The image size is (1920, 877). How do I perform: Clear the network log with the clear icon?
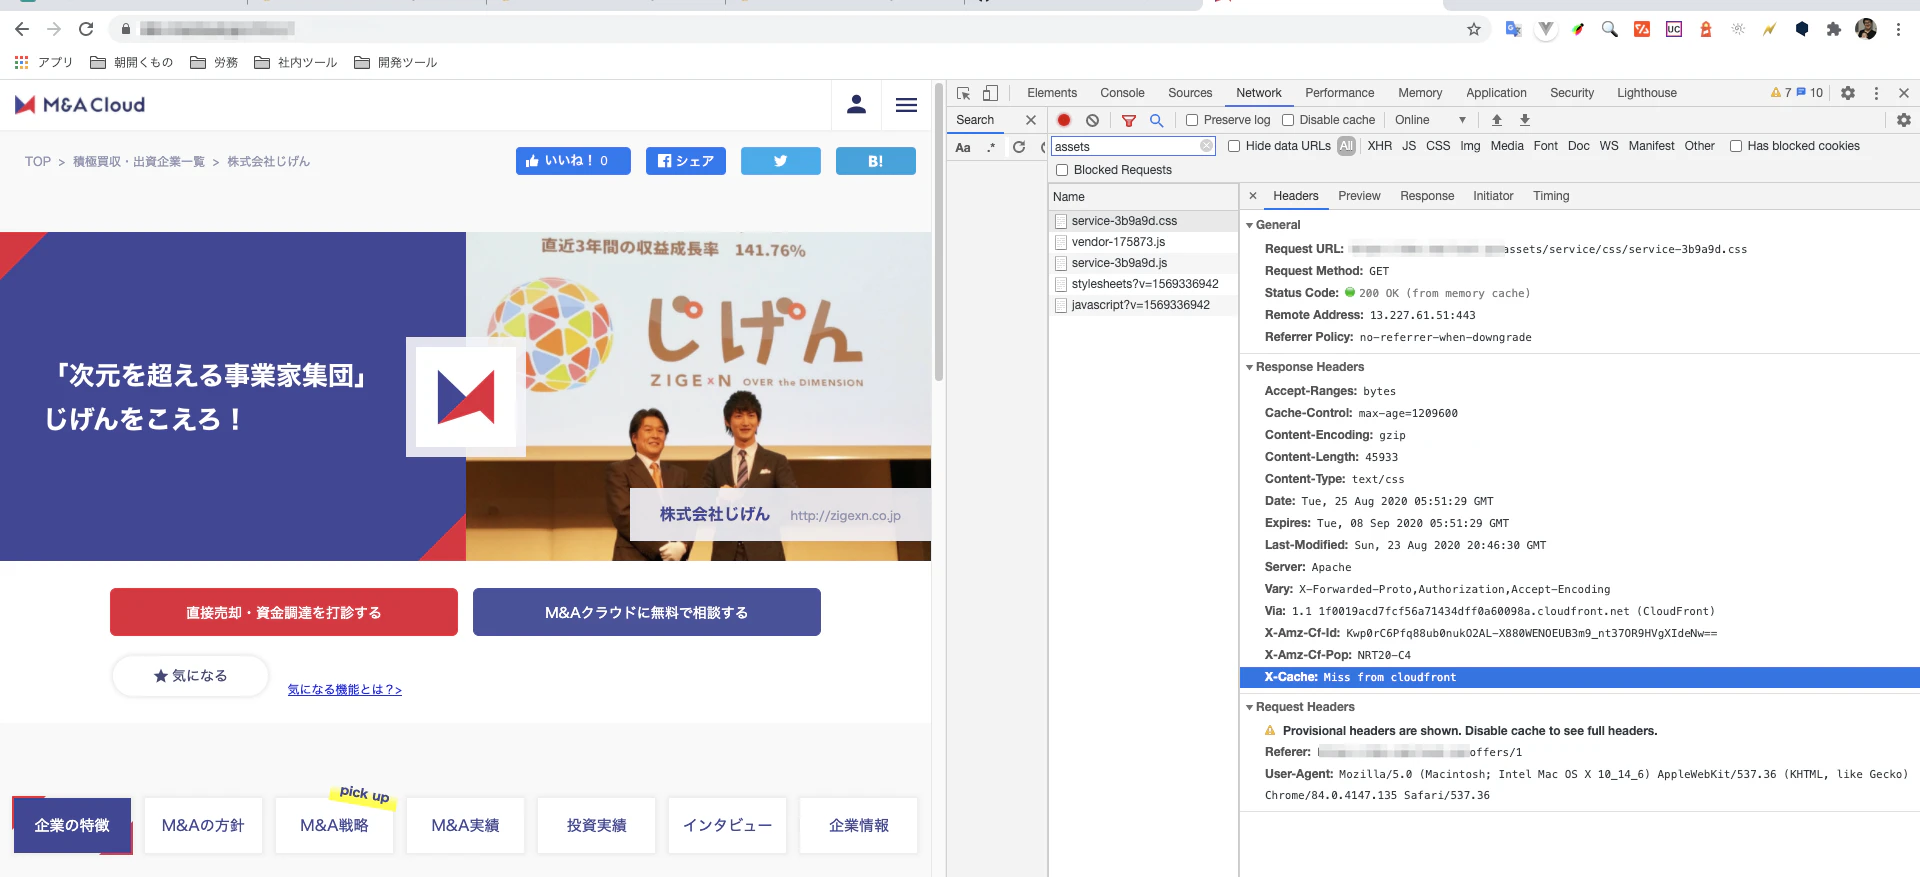[1093, 120]
